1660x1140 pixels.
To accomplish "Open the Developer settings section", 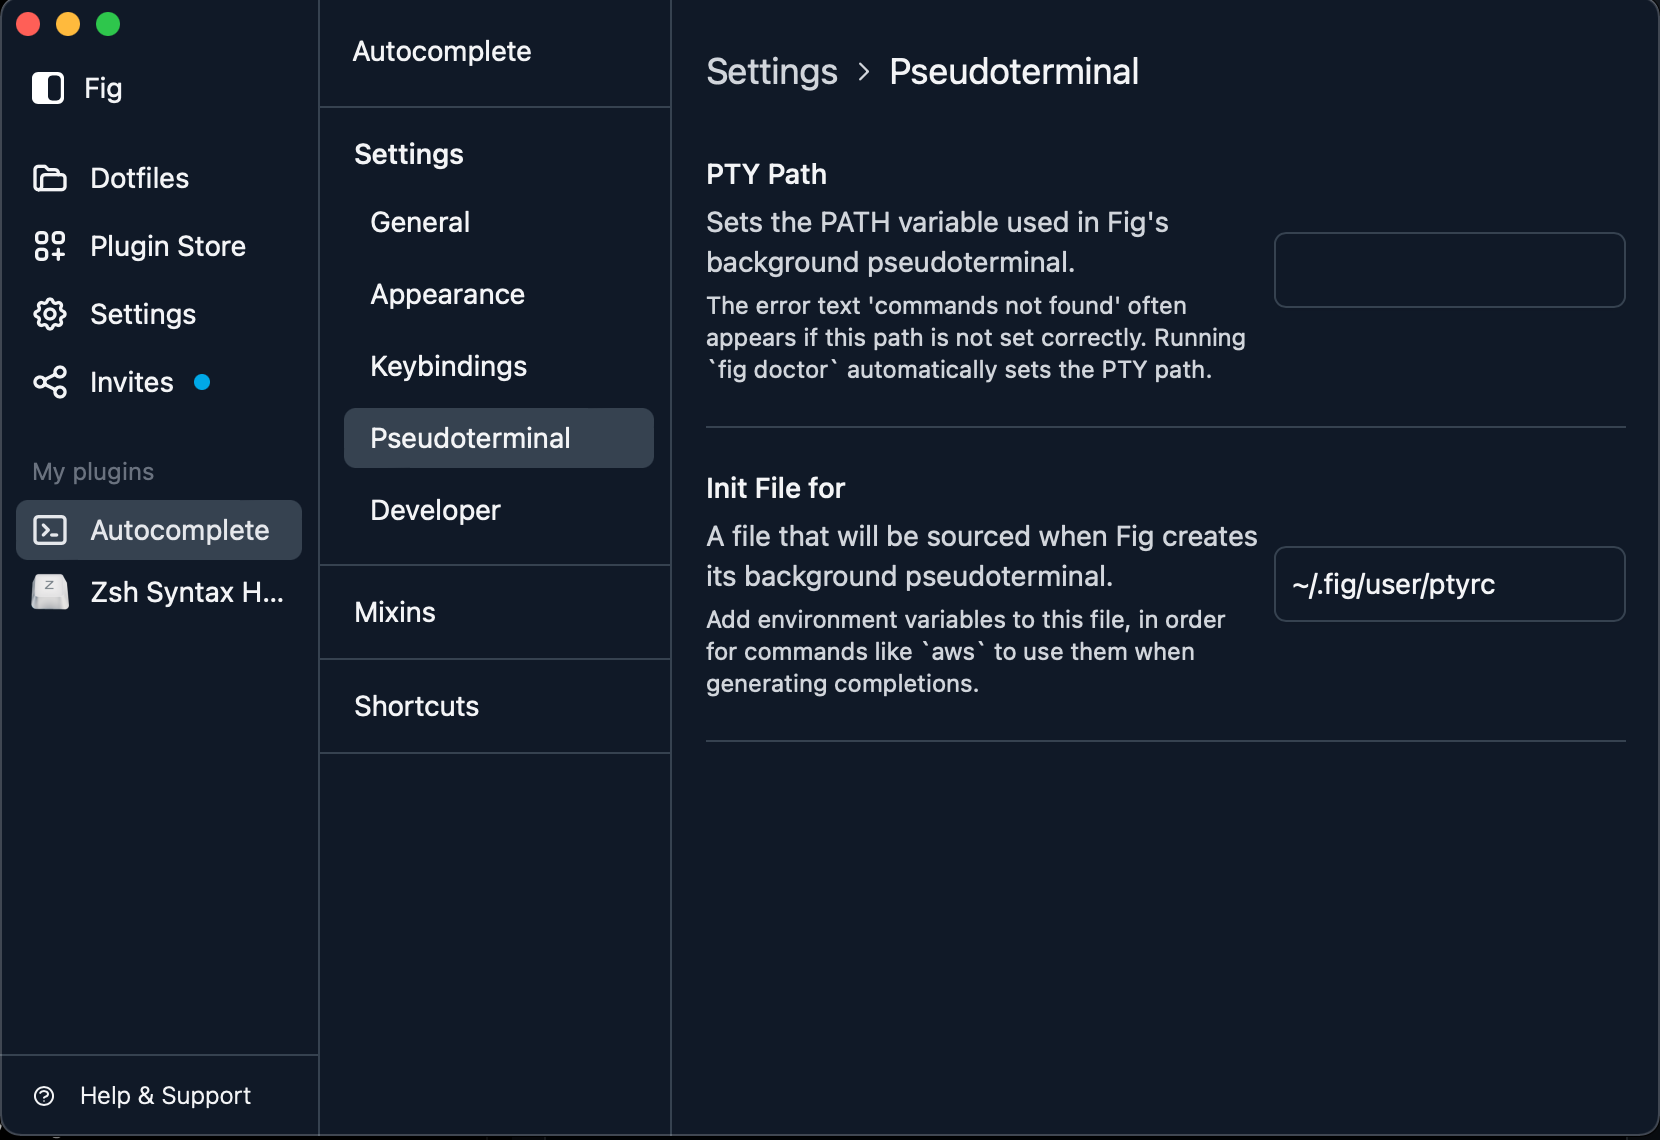I will (x=435, y=510).
